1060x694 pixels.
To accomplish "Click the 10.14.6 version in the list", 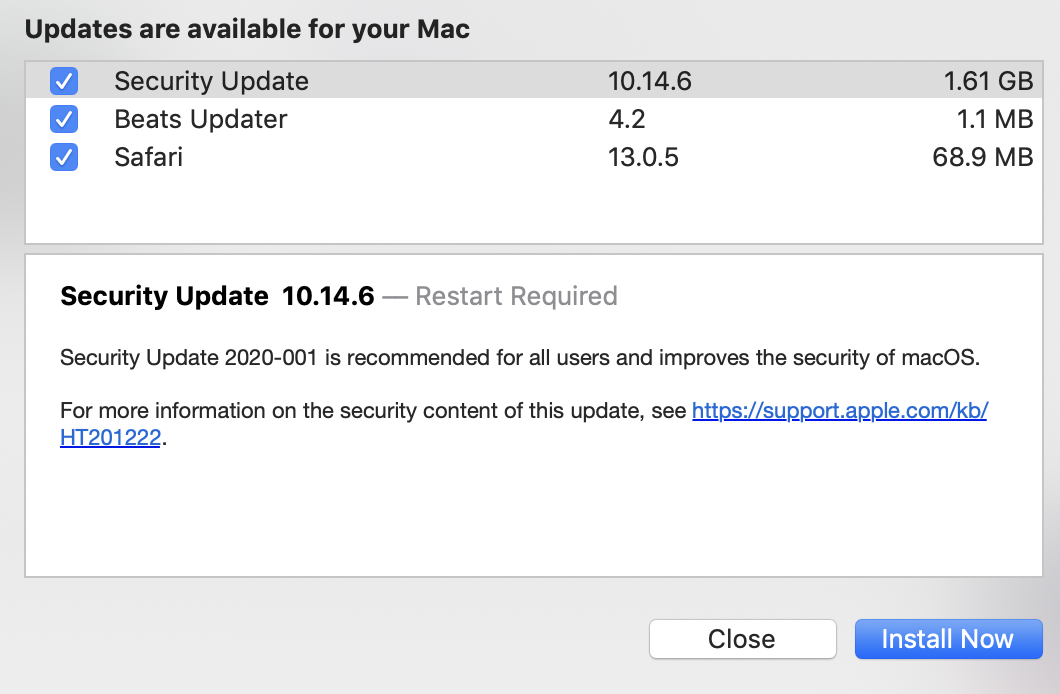I will 649,81.
